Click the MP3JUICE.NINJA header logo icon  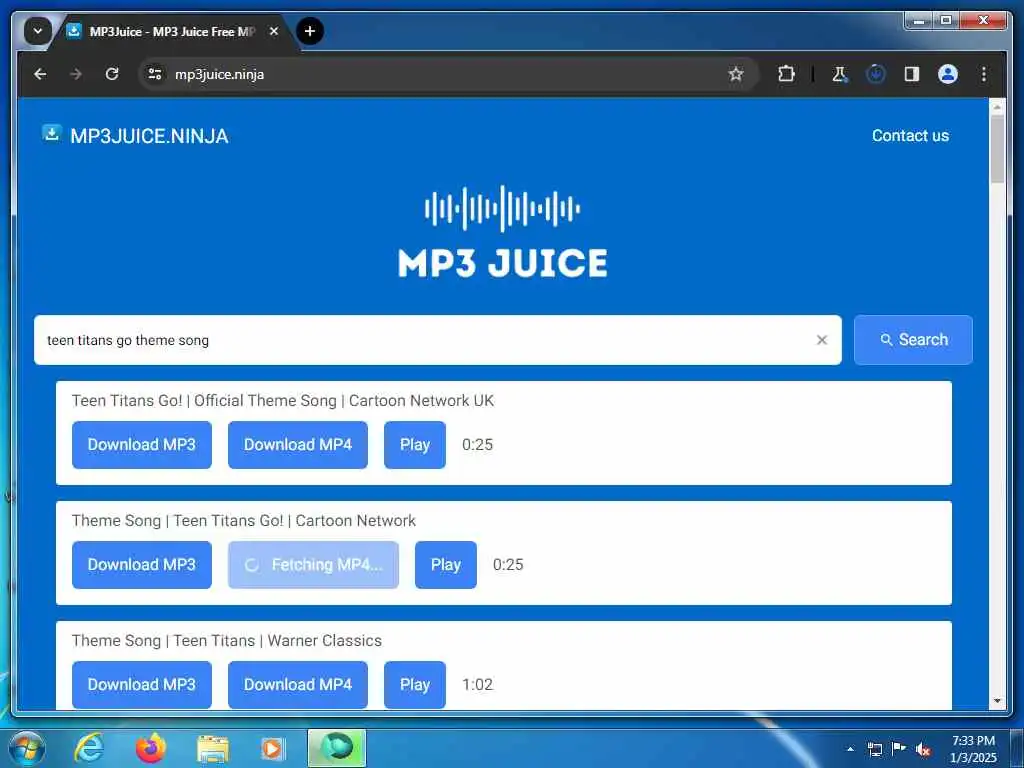[52, 133]
